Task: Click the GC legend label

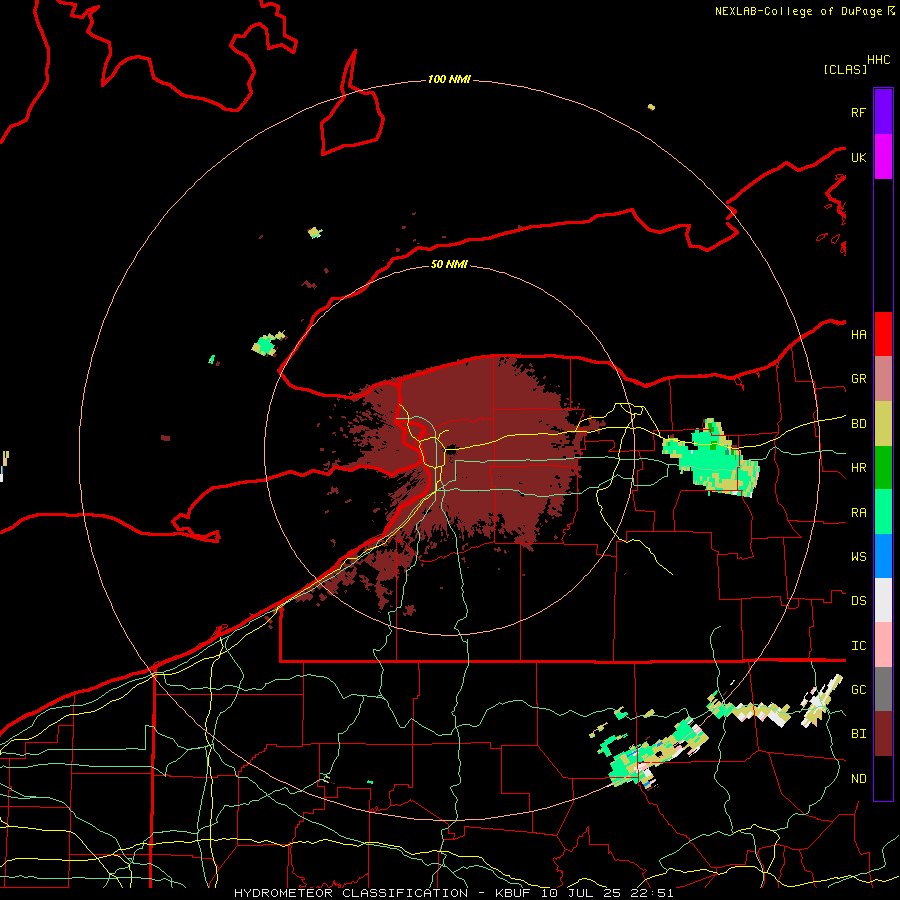Action: 858,690
